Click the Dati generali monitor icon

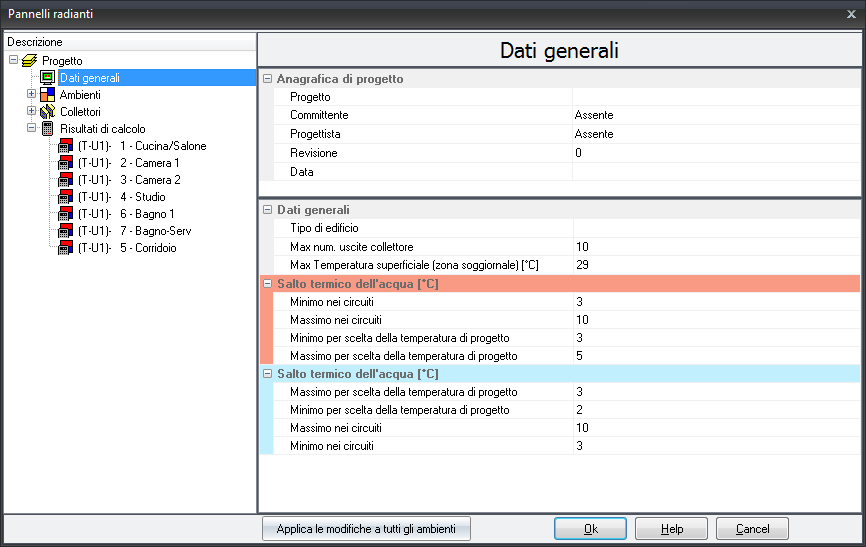48,78
